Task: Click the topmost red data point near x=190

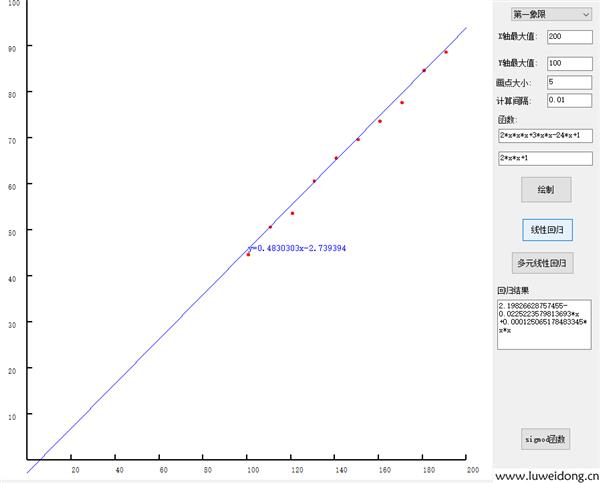Action: (x=446, y=52)
